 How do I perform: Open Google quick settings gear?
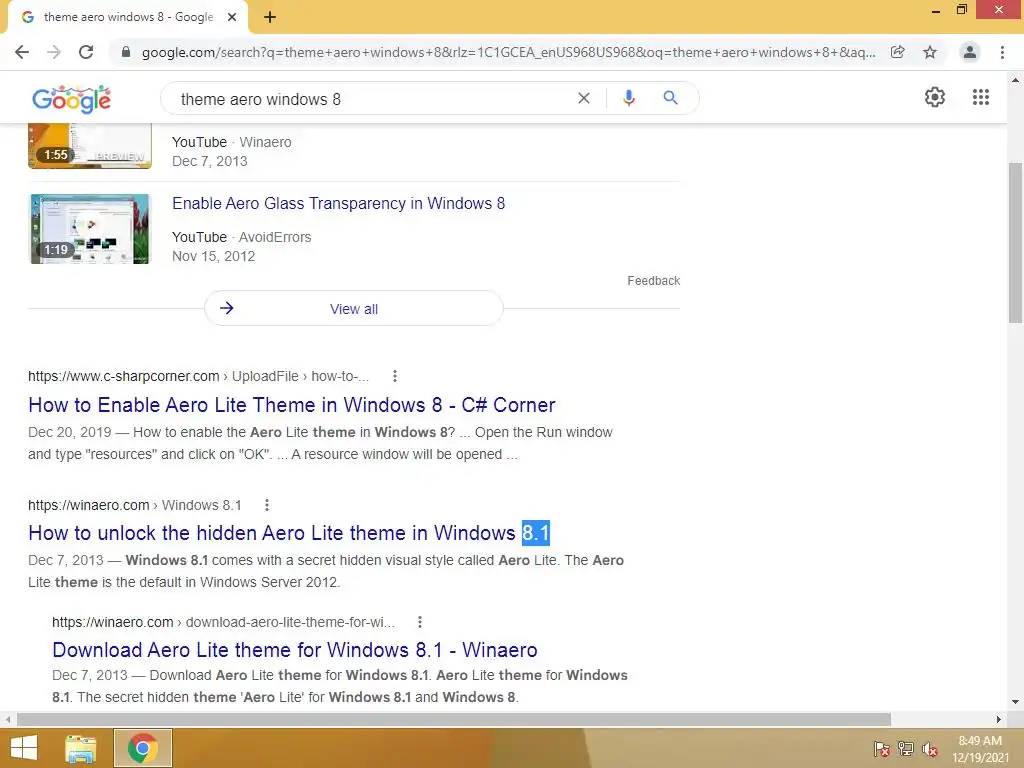tap(935, 97)
